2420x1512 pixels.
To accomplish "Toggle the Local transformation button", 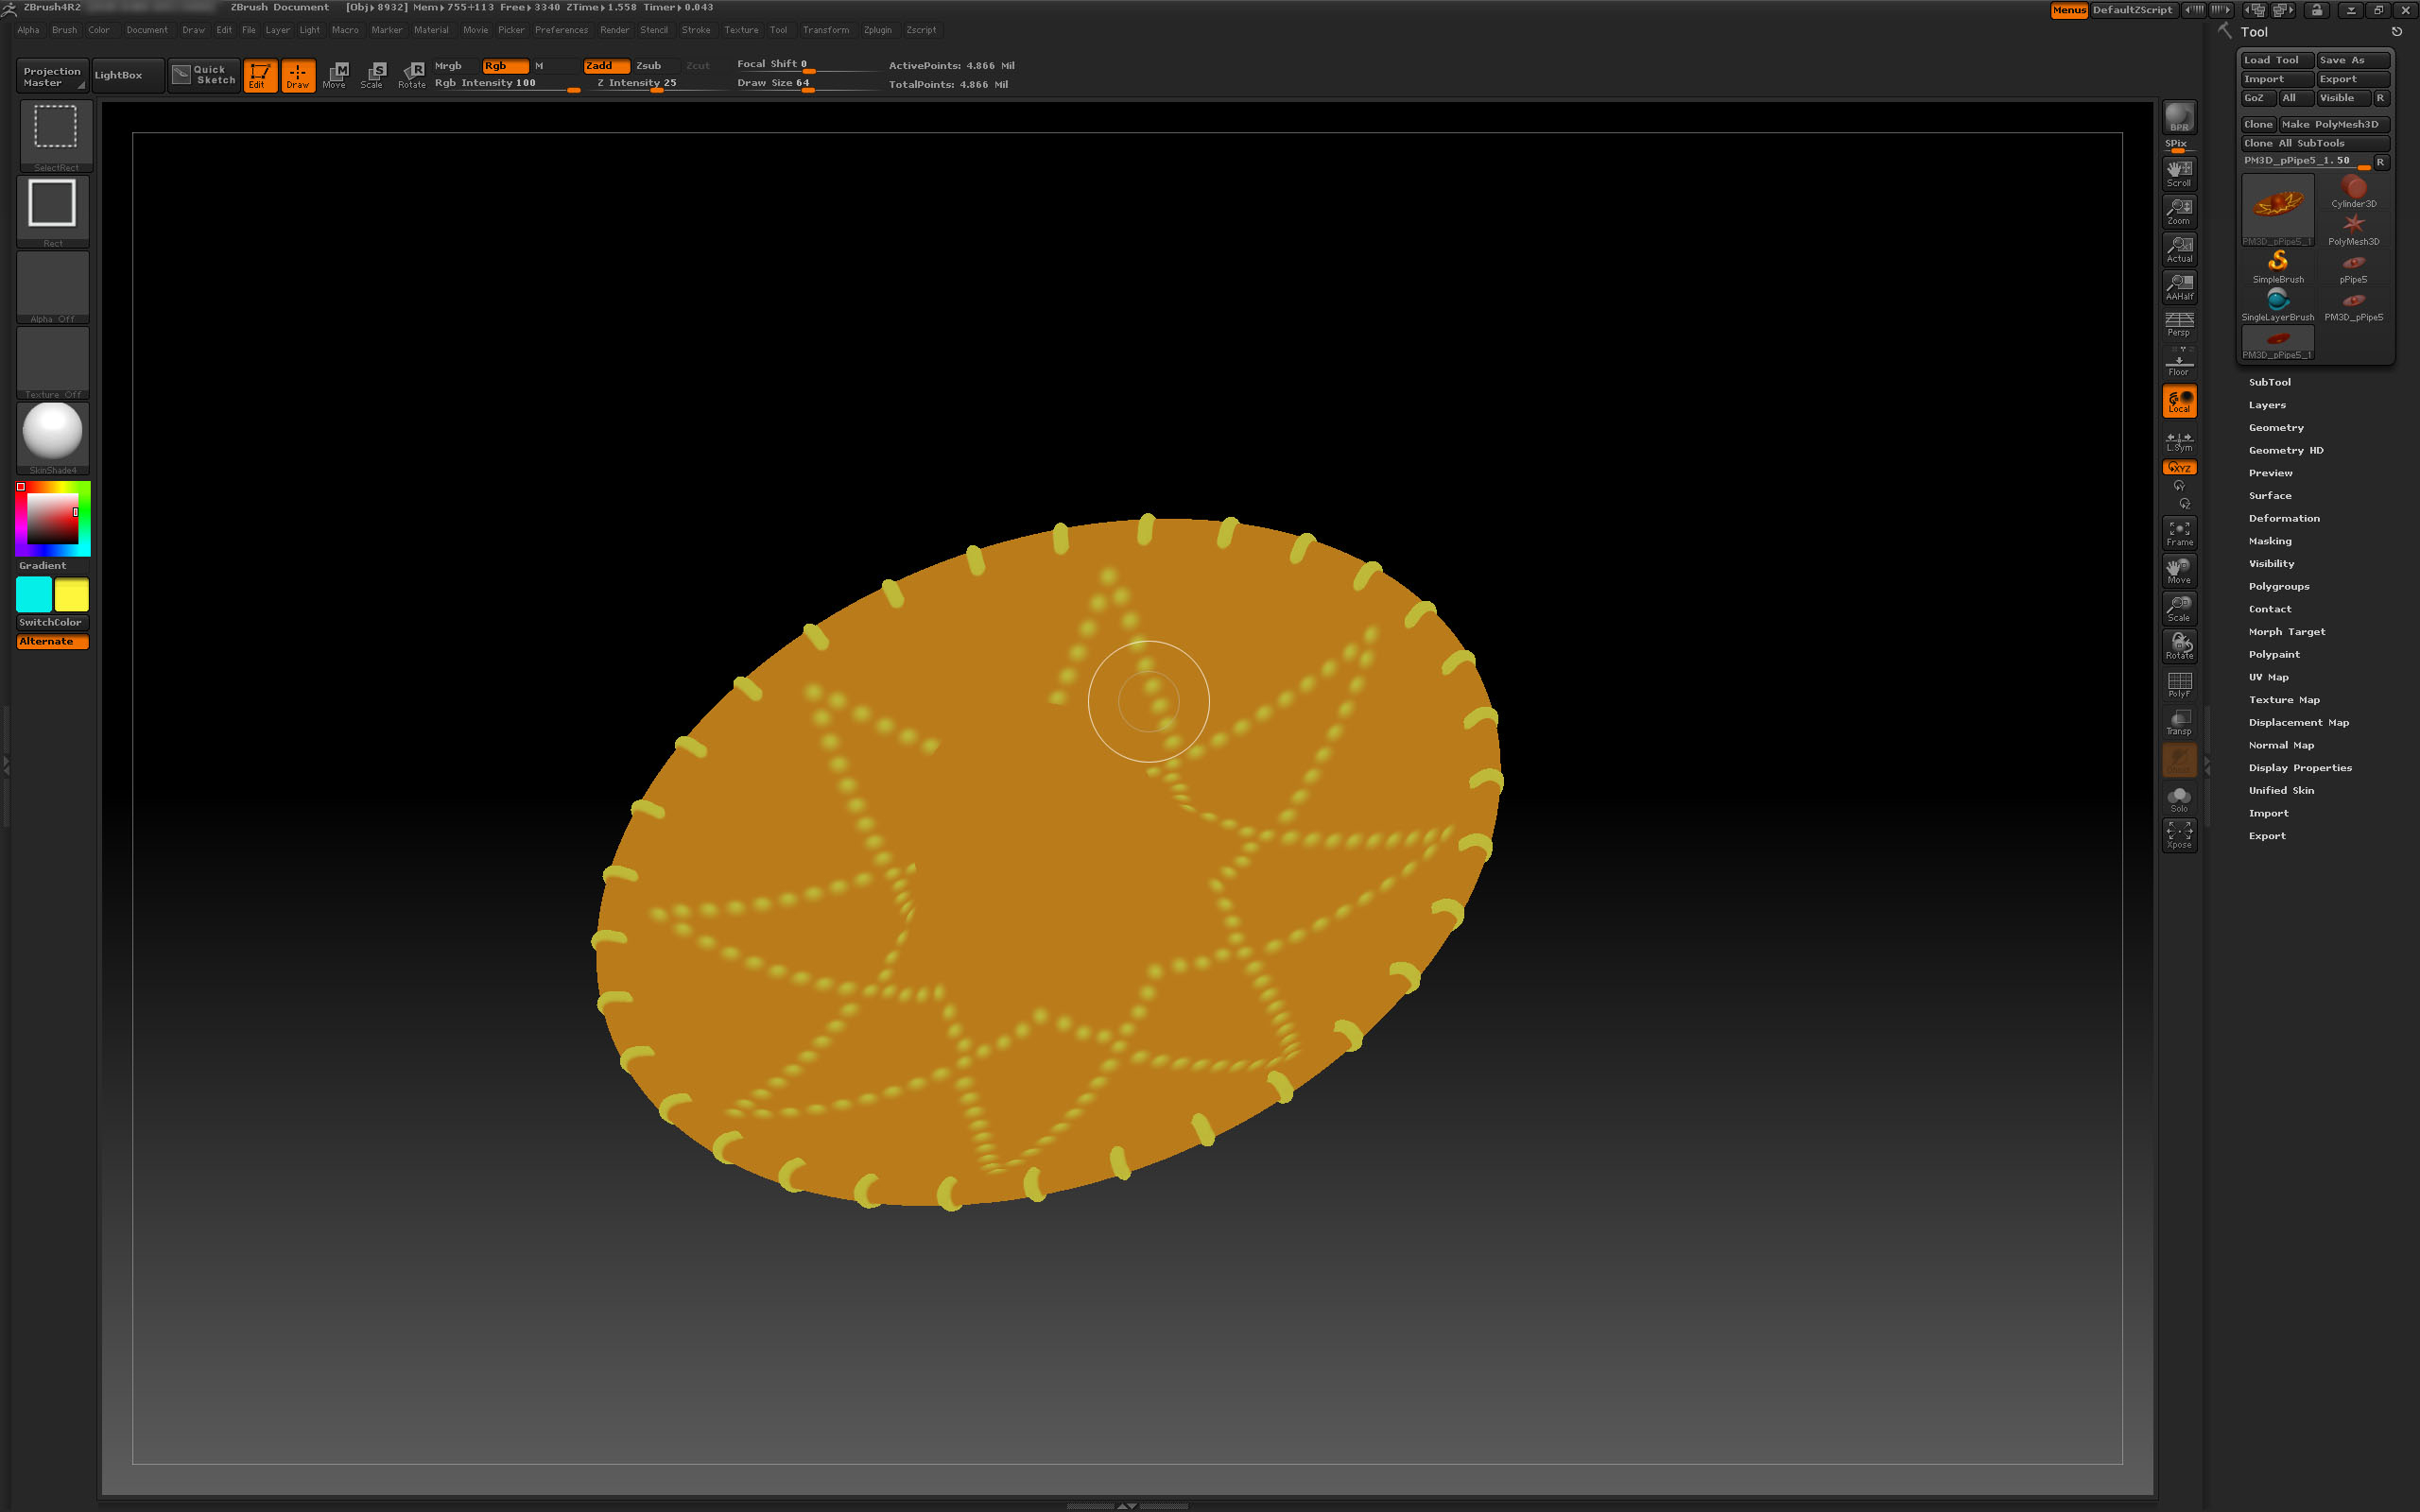I will tap(2178, 401).
